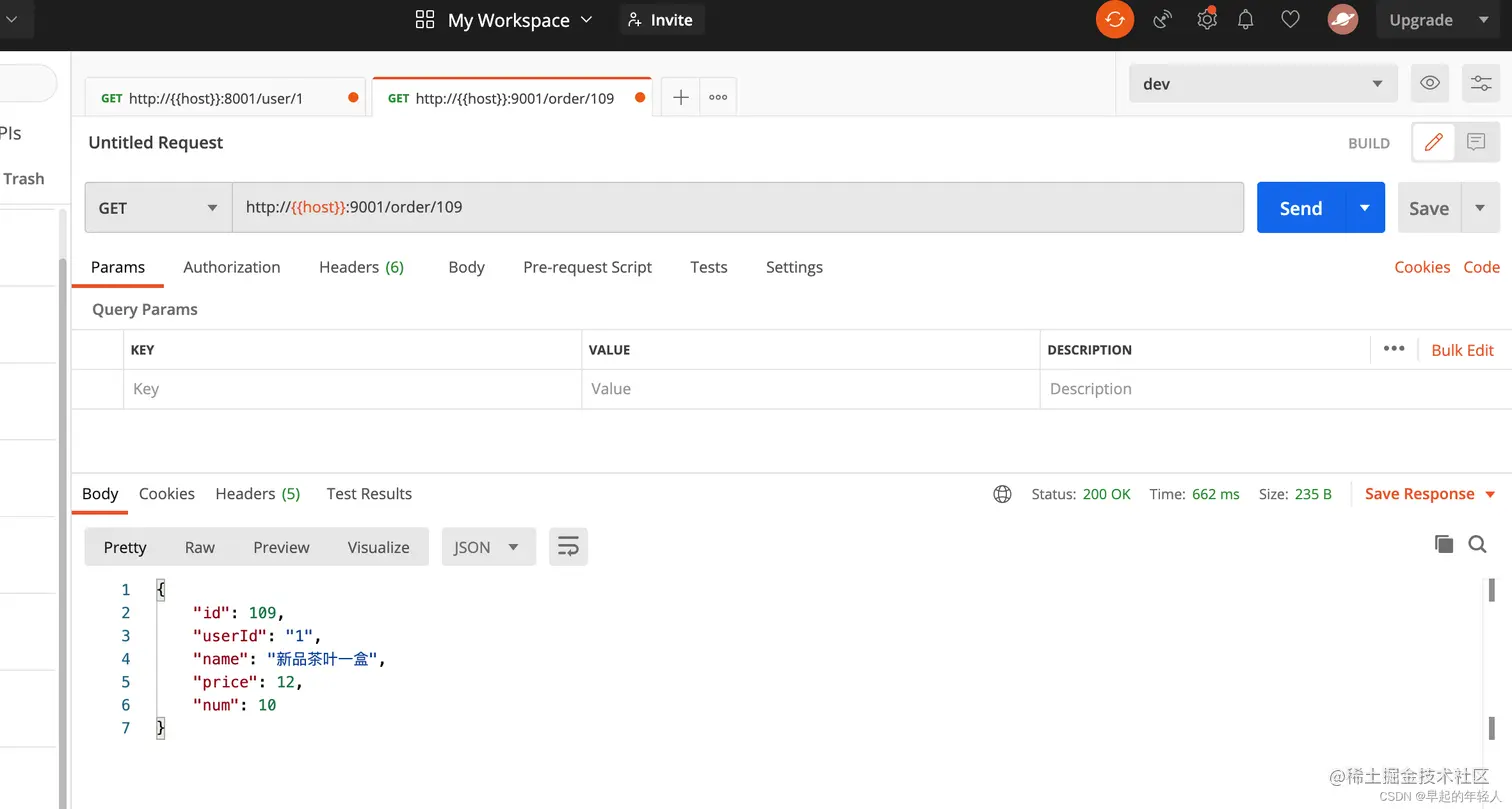The width and height of the screenshot is (1512, 809).
Task: Open the manage environments sliders icon
Action: pyautogui.click(x=1481, y=83)
